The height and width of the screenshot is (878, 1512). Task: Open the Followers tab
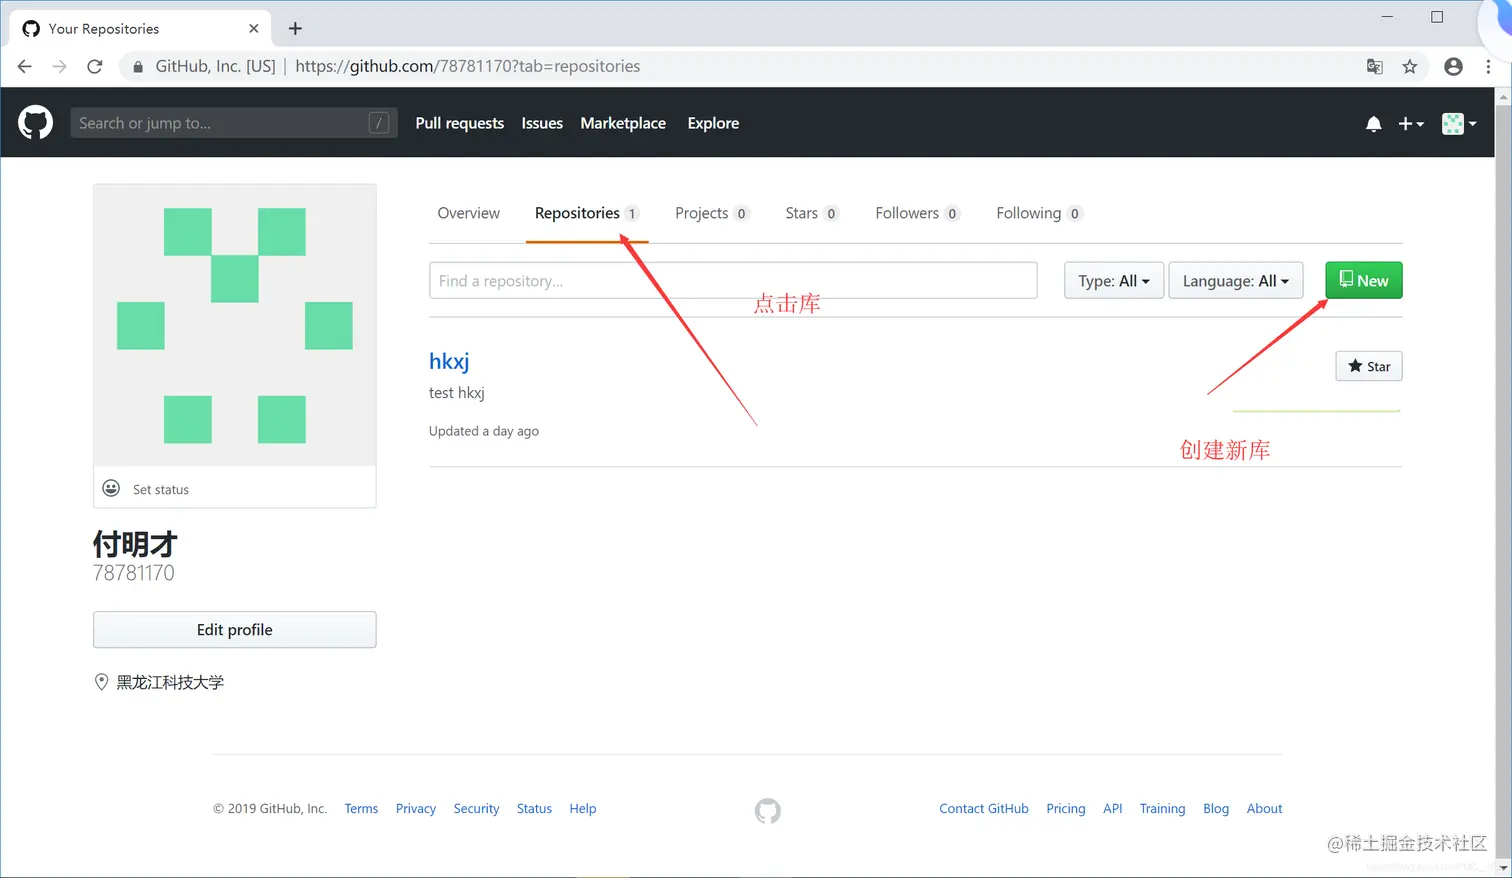coord(917,213)
